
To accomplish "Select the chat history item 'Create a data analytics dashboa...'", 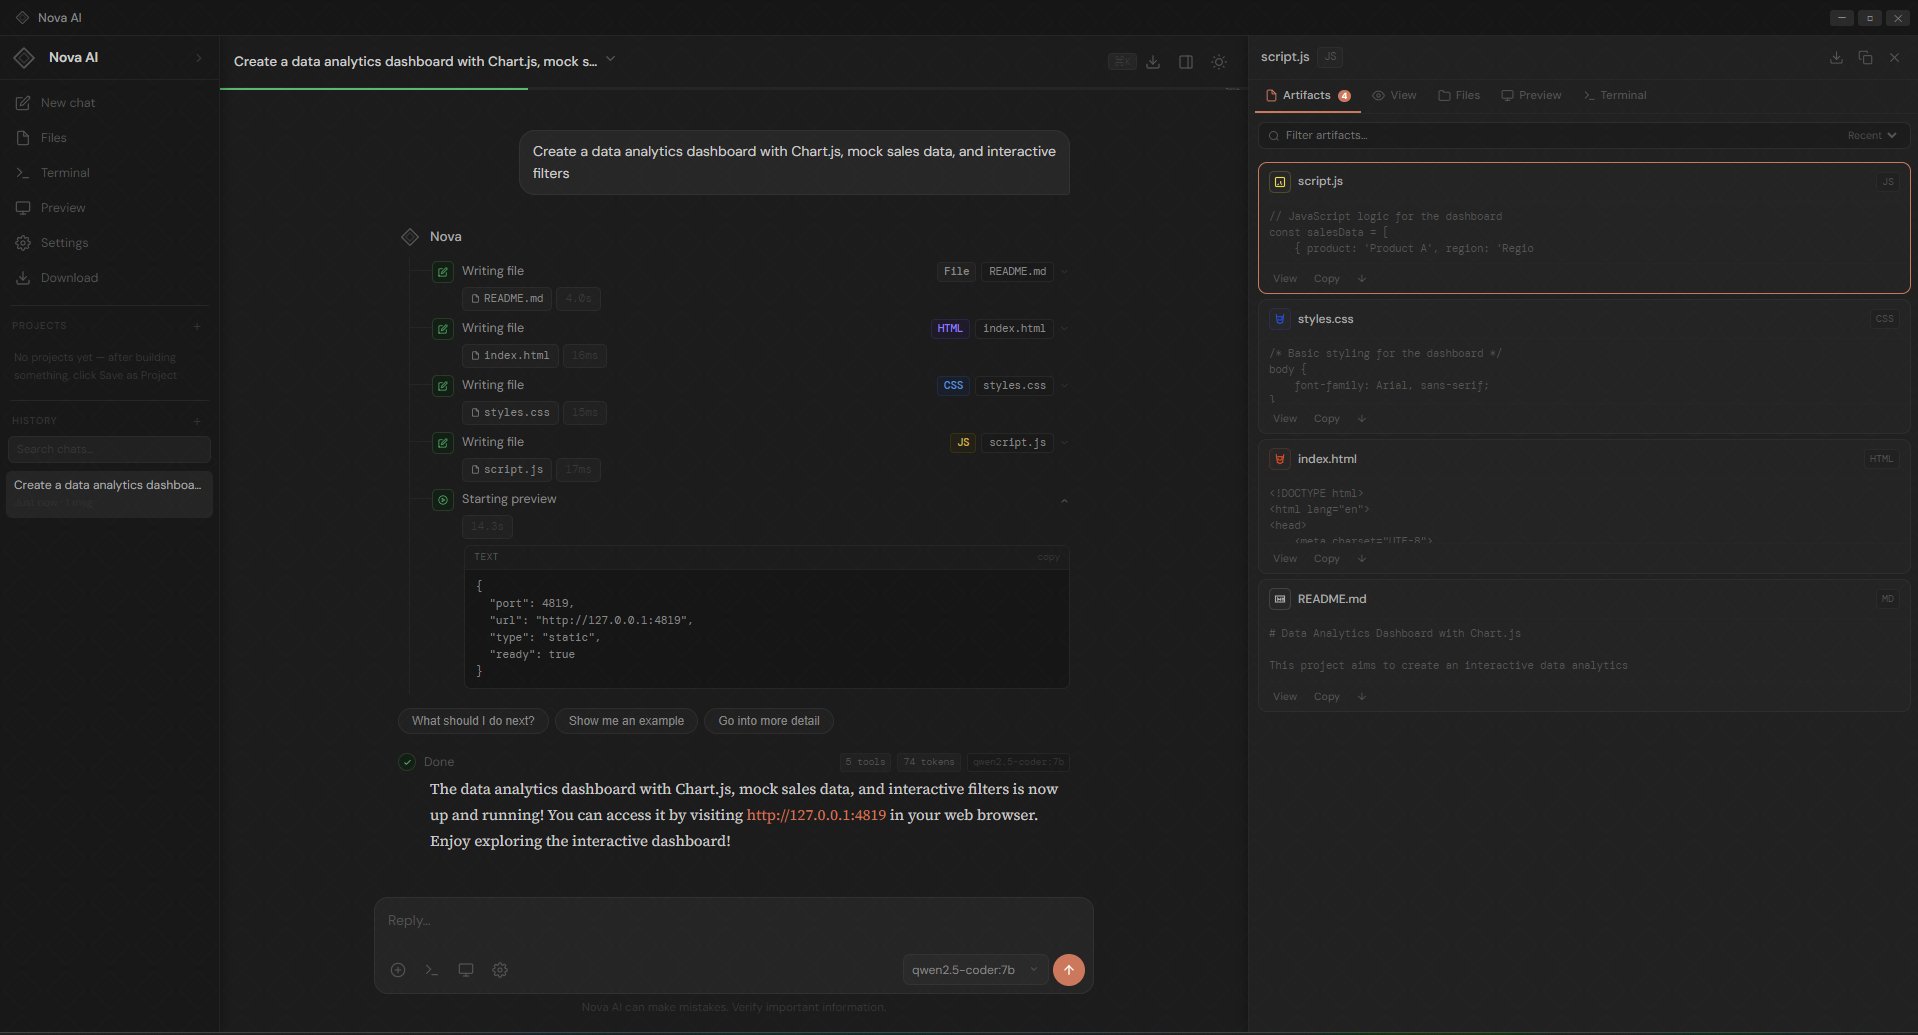I will point(109,493).
